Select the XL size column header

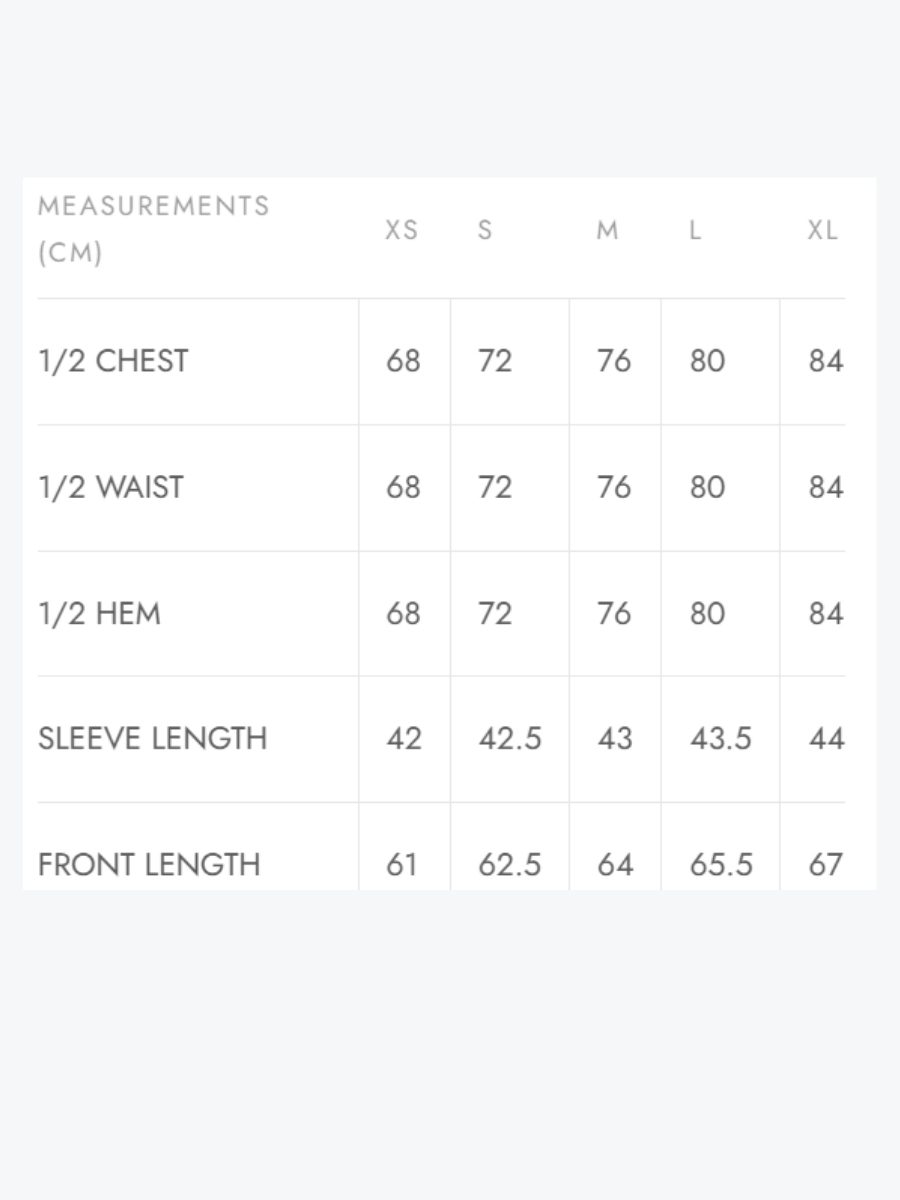click(x=822, y=231)
